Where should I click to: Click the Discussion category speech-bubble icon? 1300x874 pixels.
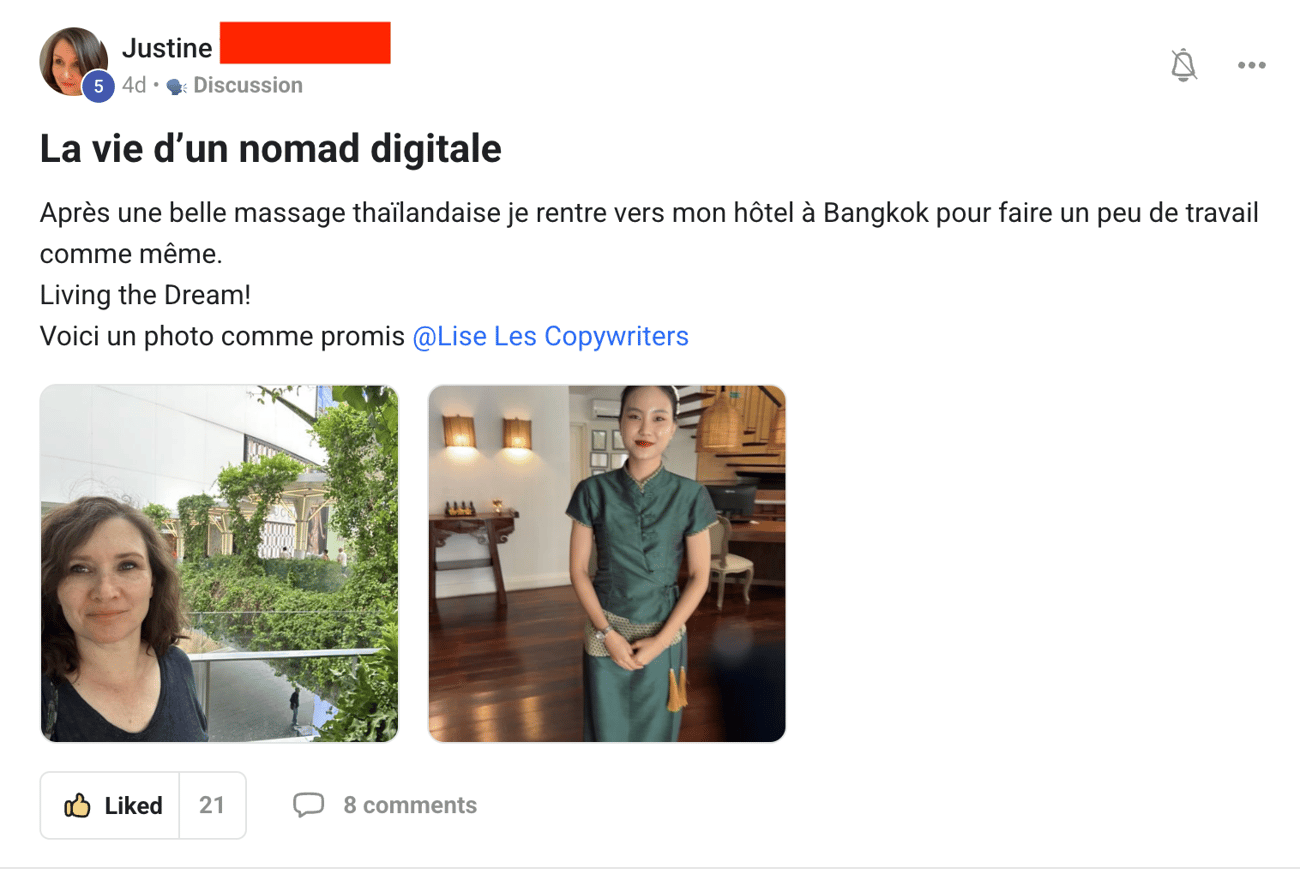tap(177, 86)
